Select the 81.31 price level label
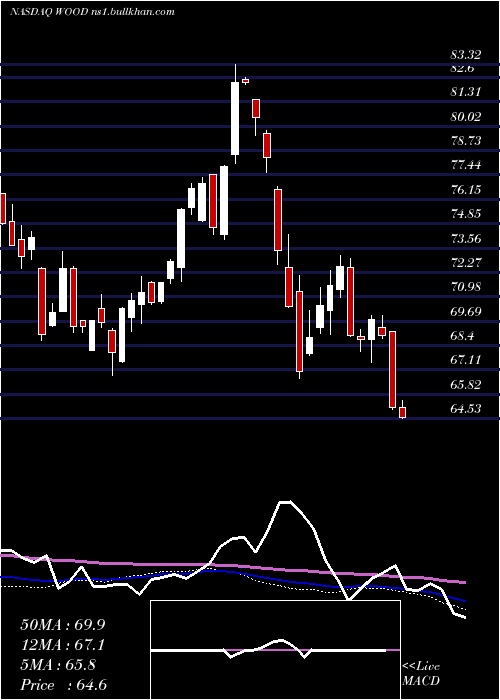 (x=466, y=92)
